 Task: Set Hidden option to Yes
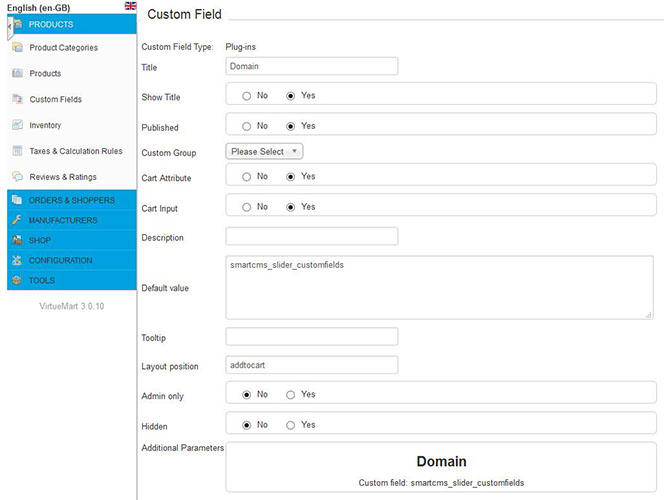coord(291,425)
